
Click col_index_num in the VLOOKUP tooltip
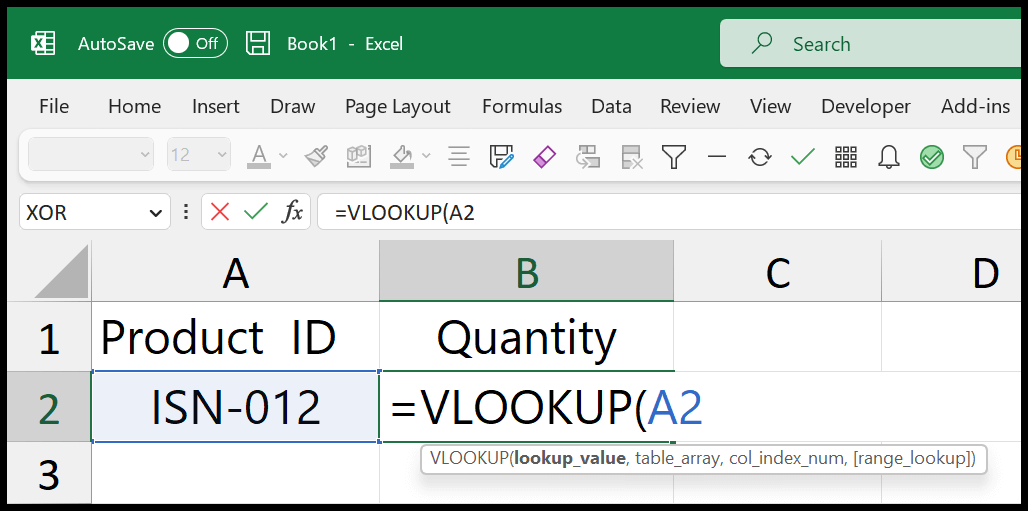pos(785,459)
